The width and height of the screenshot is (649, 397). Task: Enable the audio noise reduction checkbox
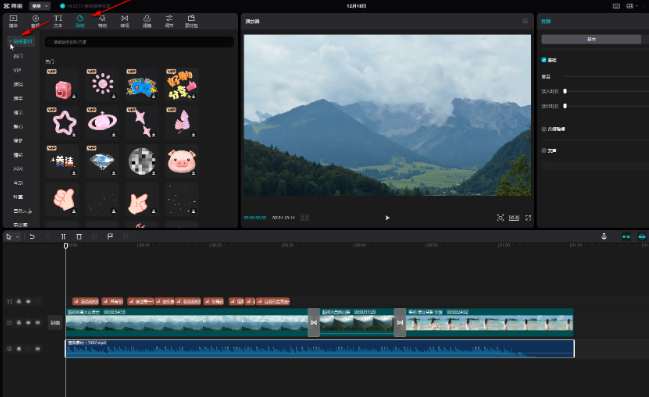(x=544, y=129)
